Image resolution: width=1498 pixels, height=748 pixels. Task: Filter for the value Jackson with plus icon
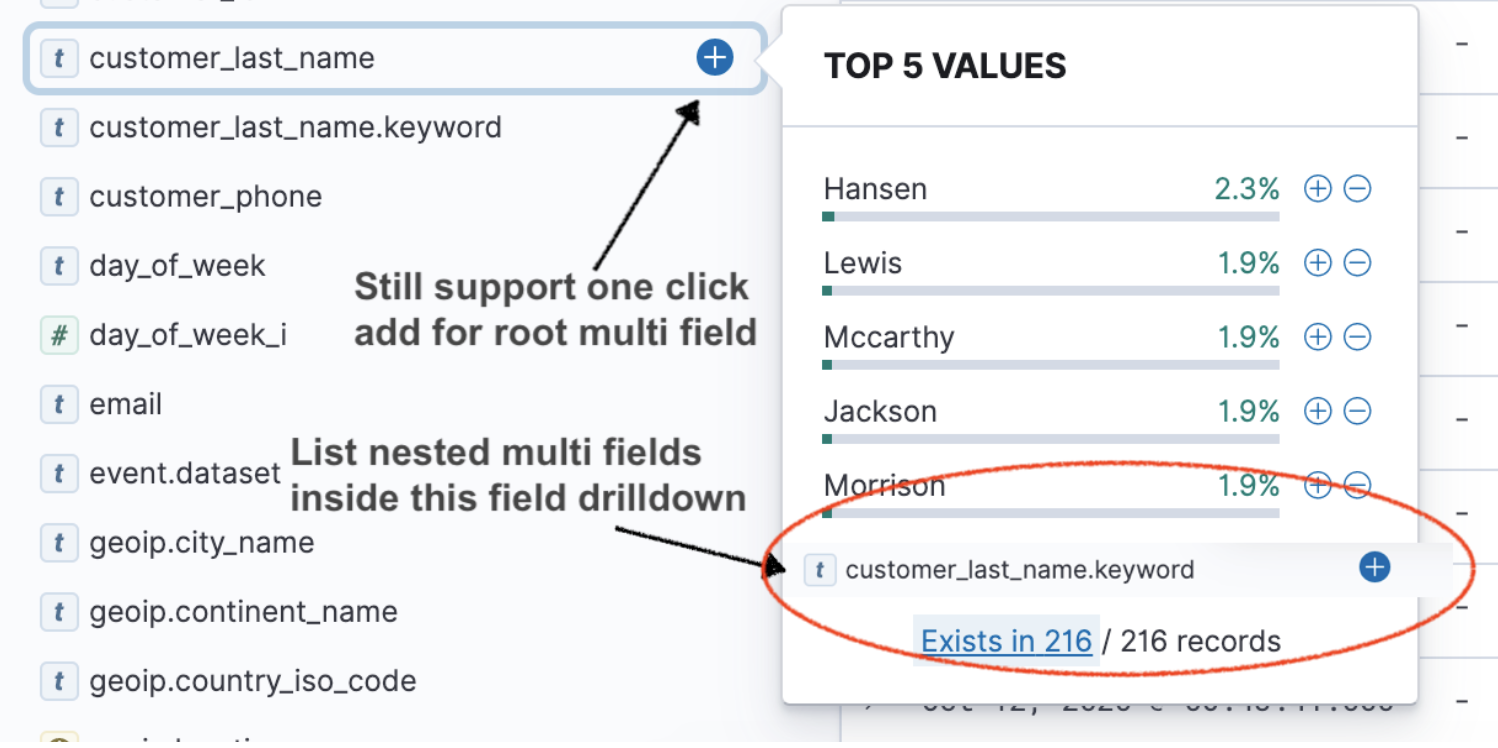pos(1317,411)
